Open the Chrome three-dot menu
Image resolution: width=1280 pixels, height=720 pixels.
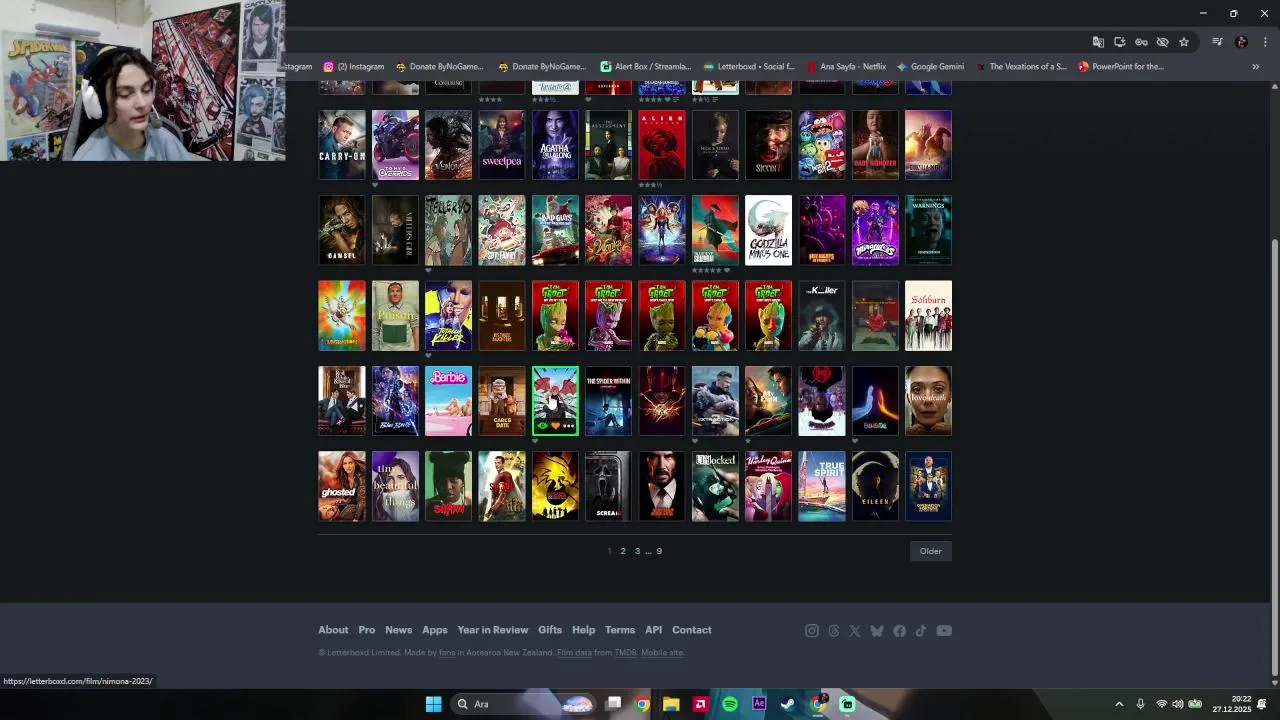(x=1265, y=42)
